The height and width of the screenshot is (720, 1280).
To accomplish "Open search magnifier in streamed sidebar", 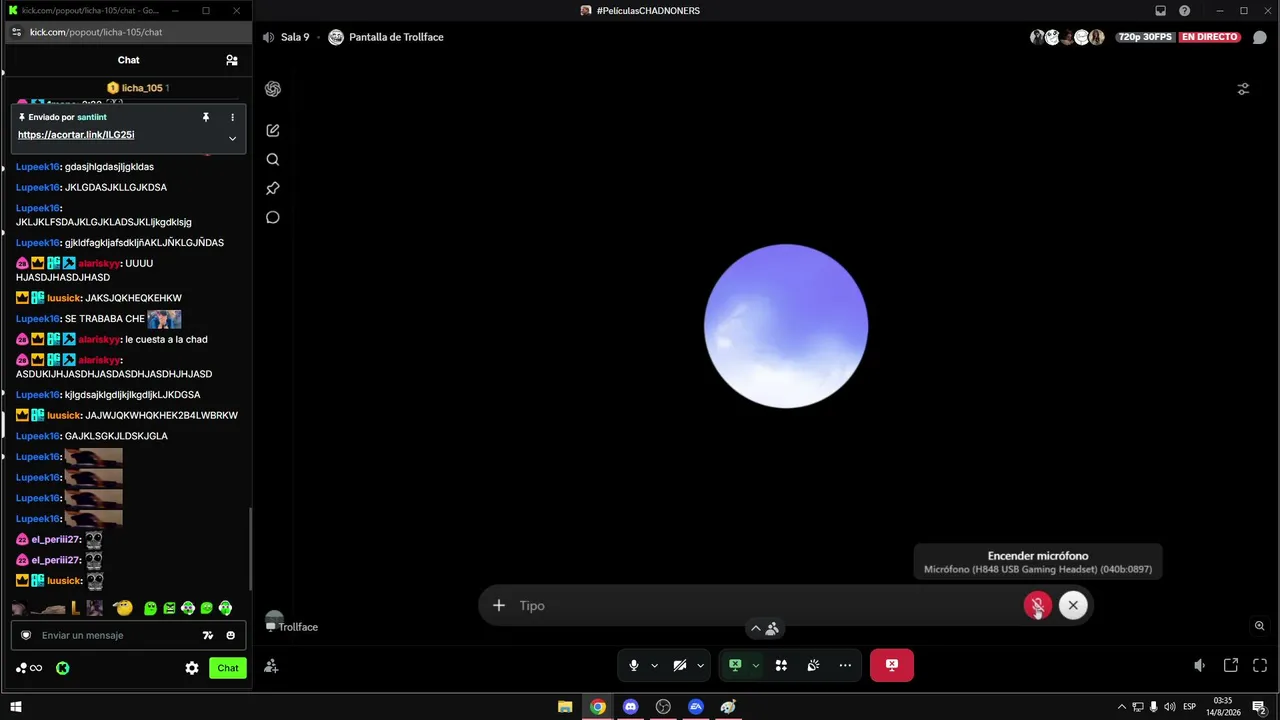I will [x=273, y=160].
